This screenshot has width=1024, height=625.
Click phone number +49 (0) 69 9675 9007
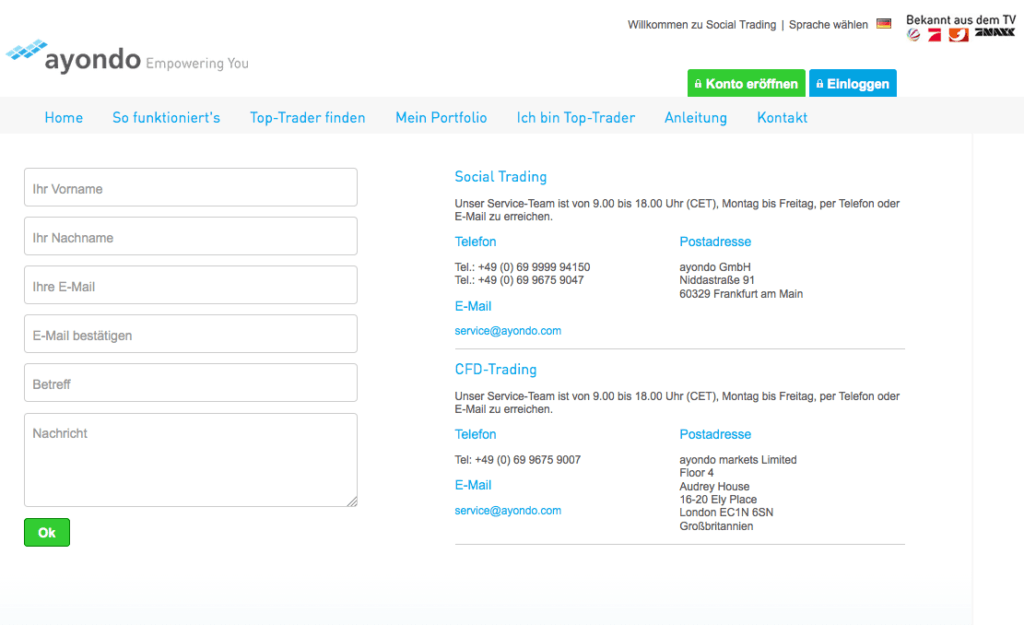click(x=527, y=460)
